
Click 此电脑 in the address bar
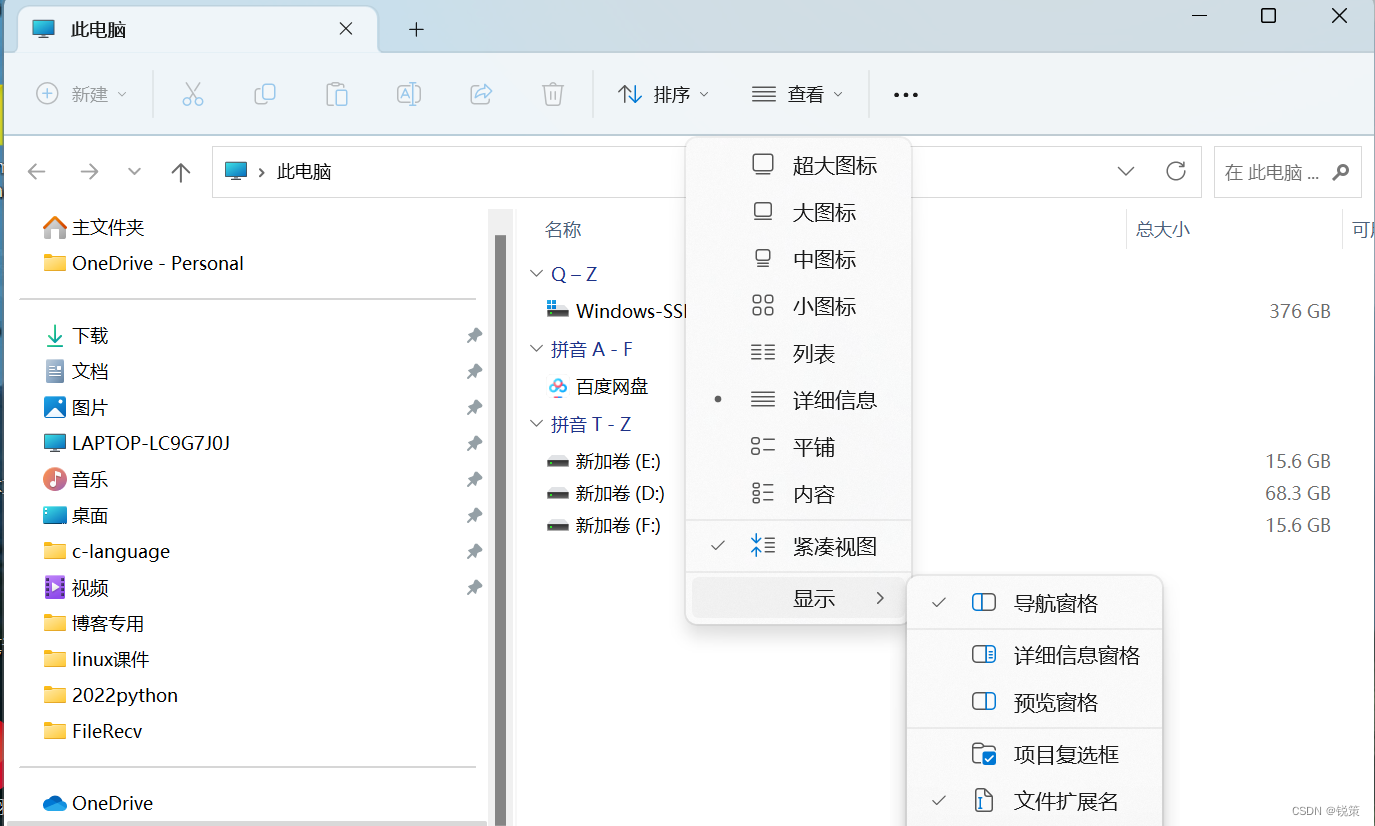tap(304, 172)
